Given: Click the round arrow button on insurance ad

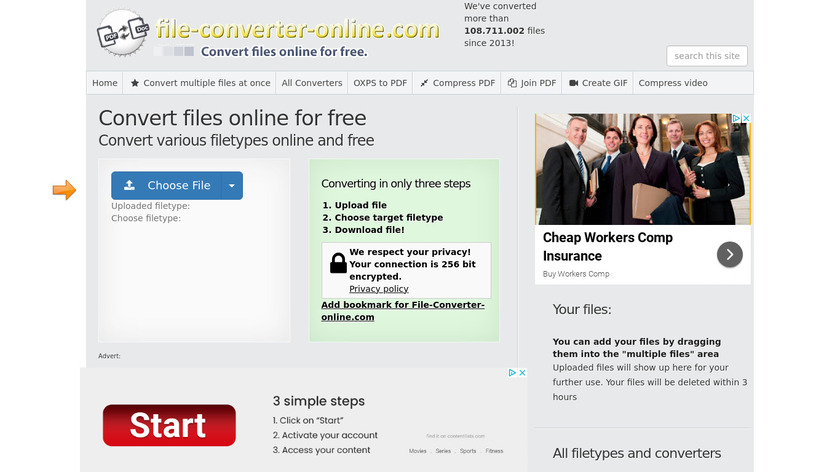Looking at the screenshot, I should click(x=730, y=254).
